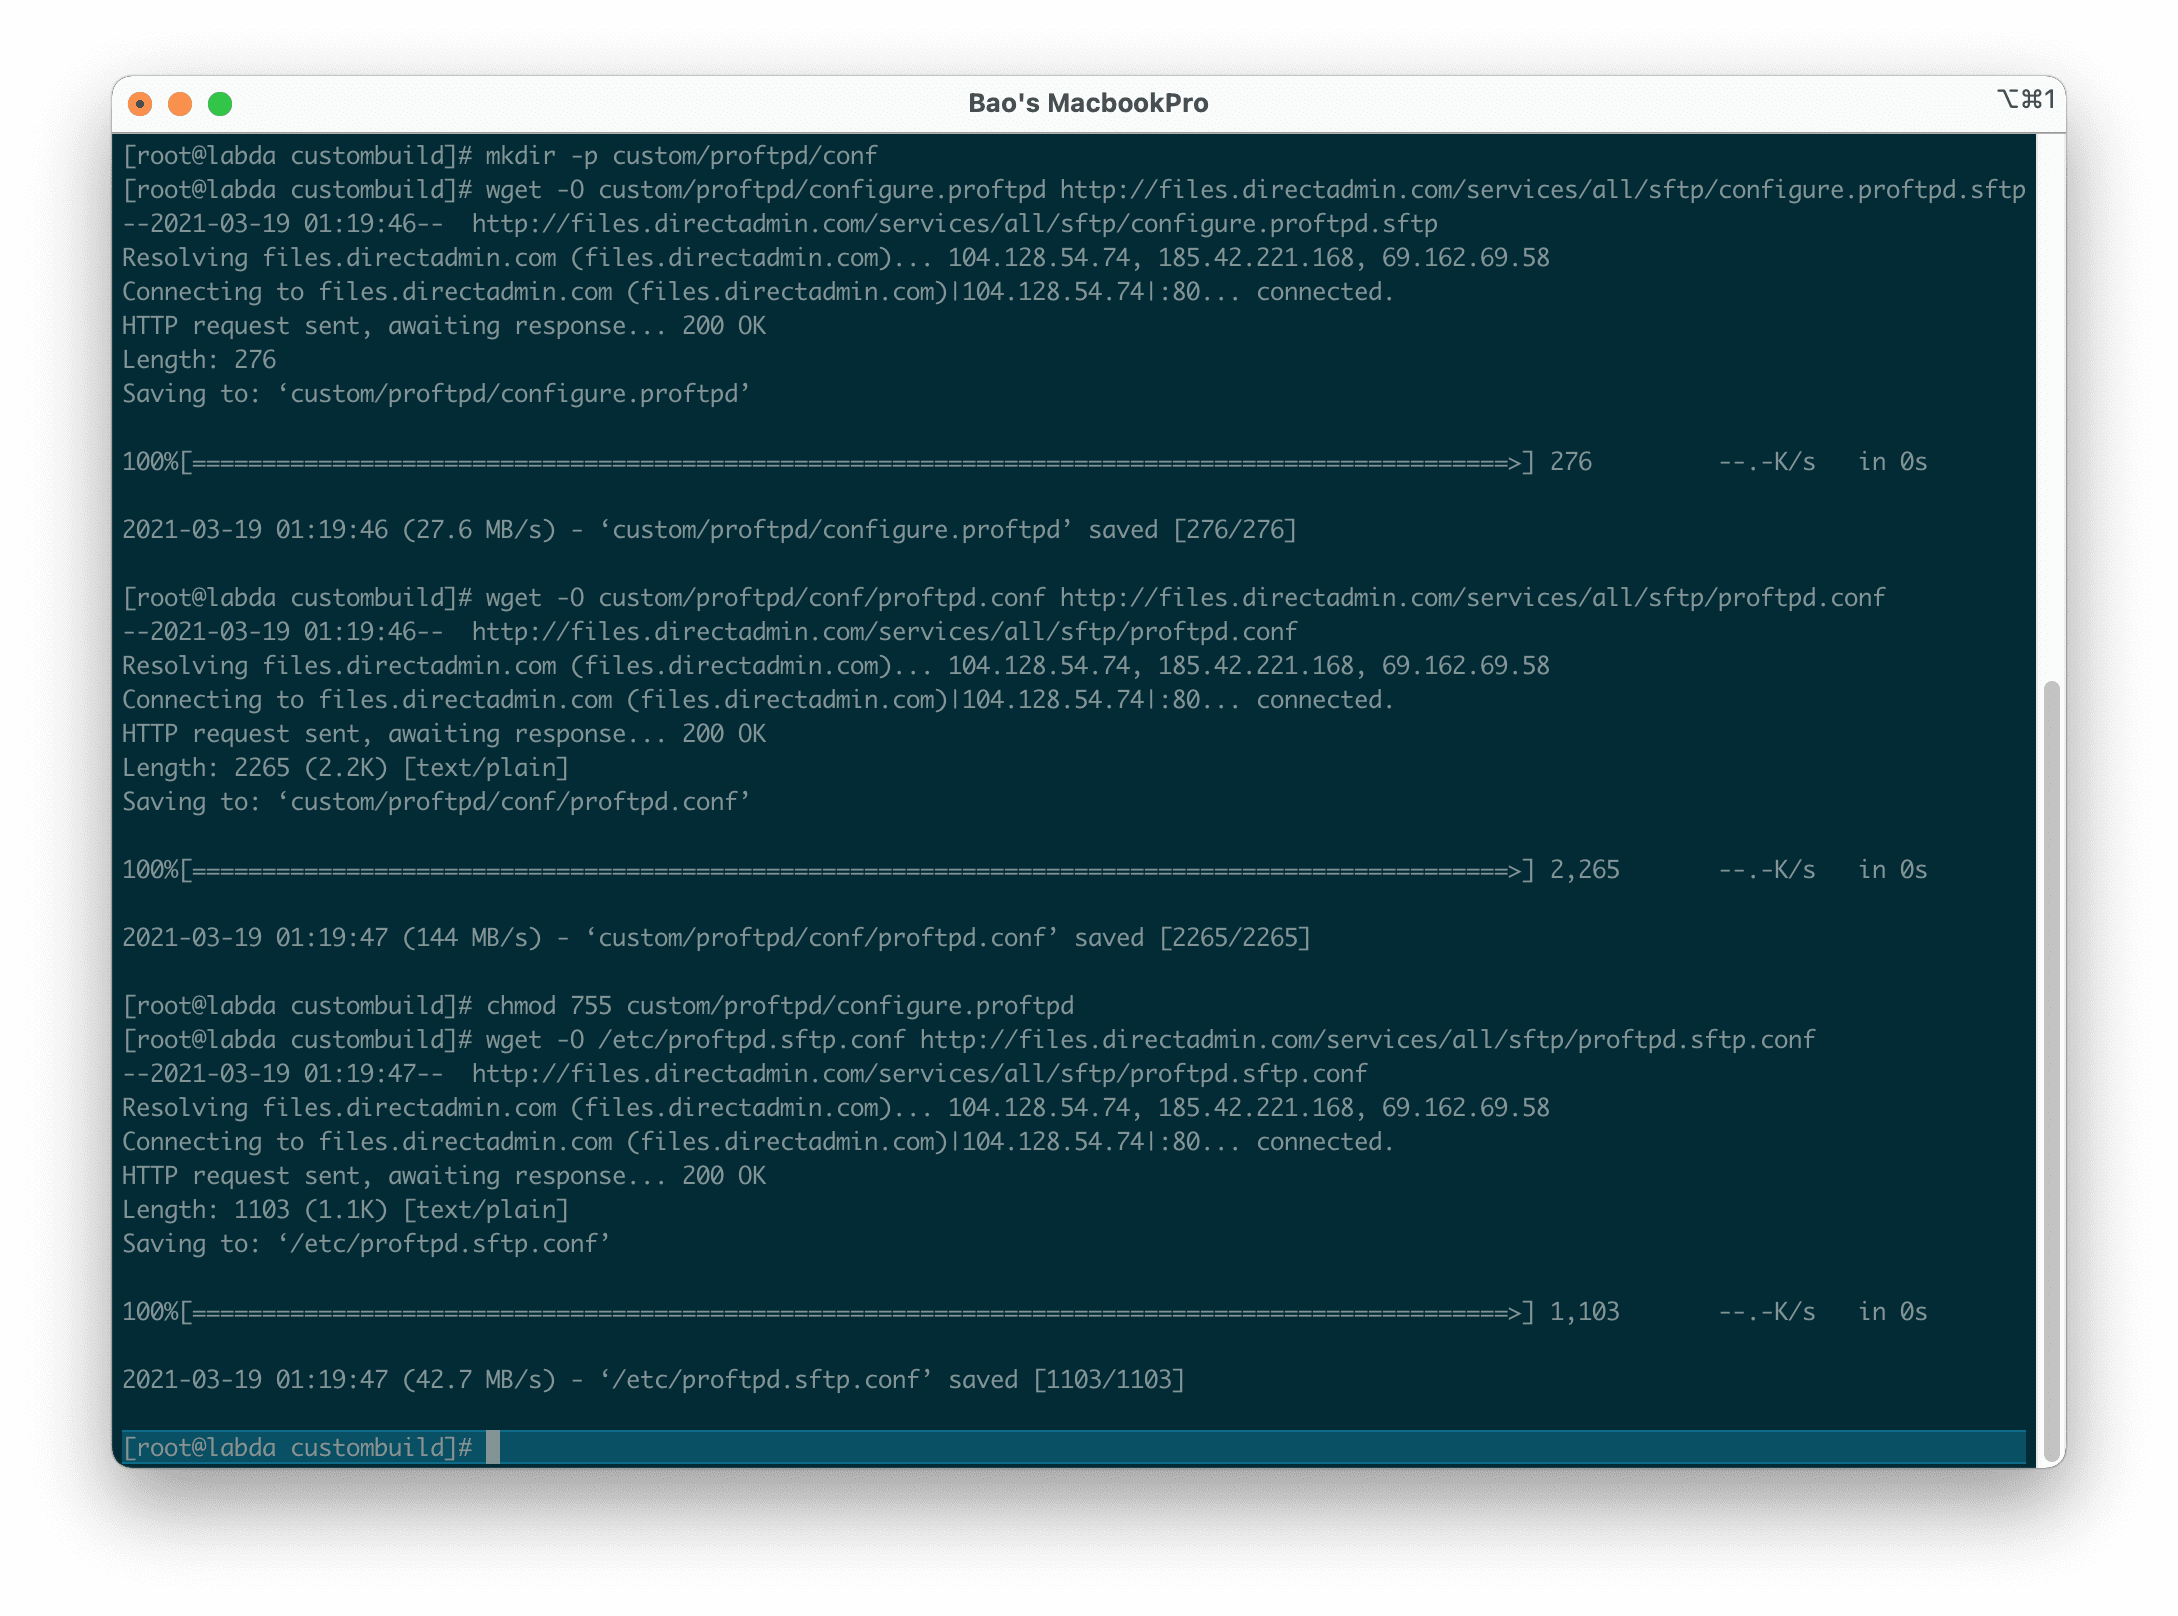Click the green full-screen button
Image resolution: width=2178 pixels, height=1616 pixels.
(222, 103)
